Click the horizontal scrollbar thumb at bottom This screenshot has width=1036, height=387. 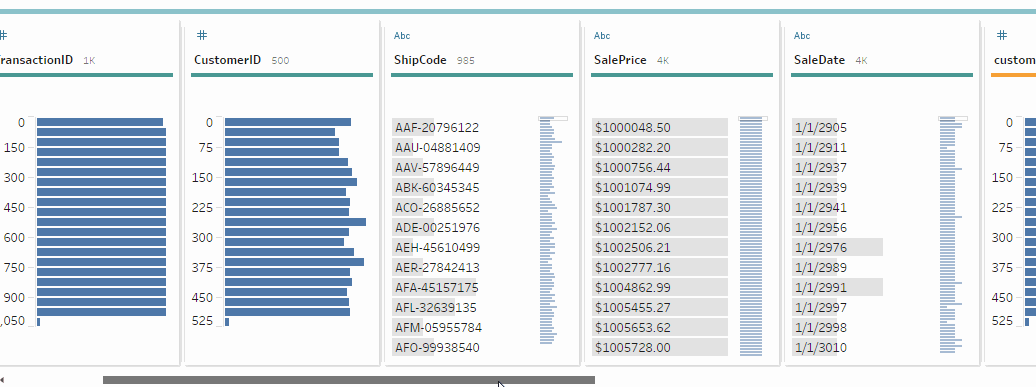pos(349,380)
